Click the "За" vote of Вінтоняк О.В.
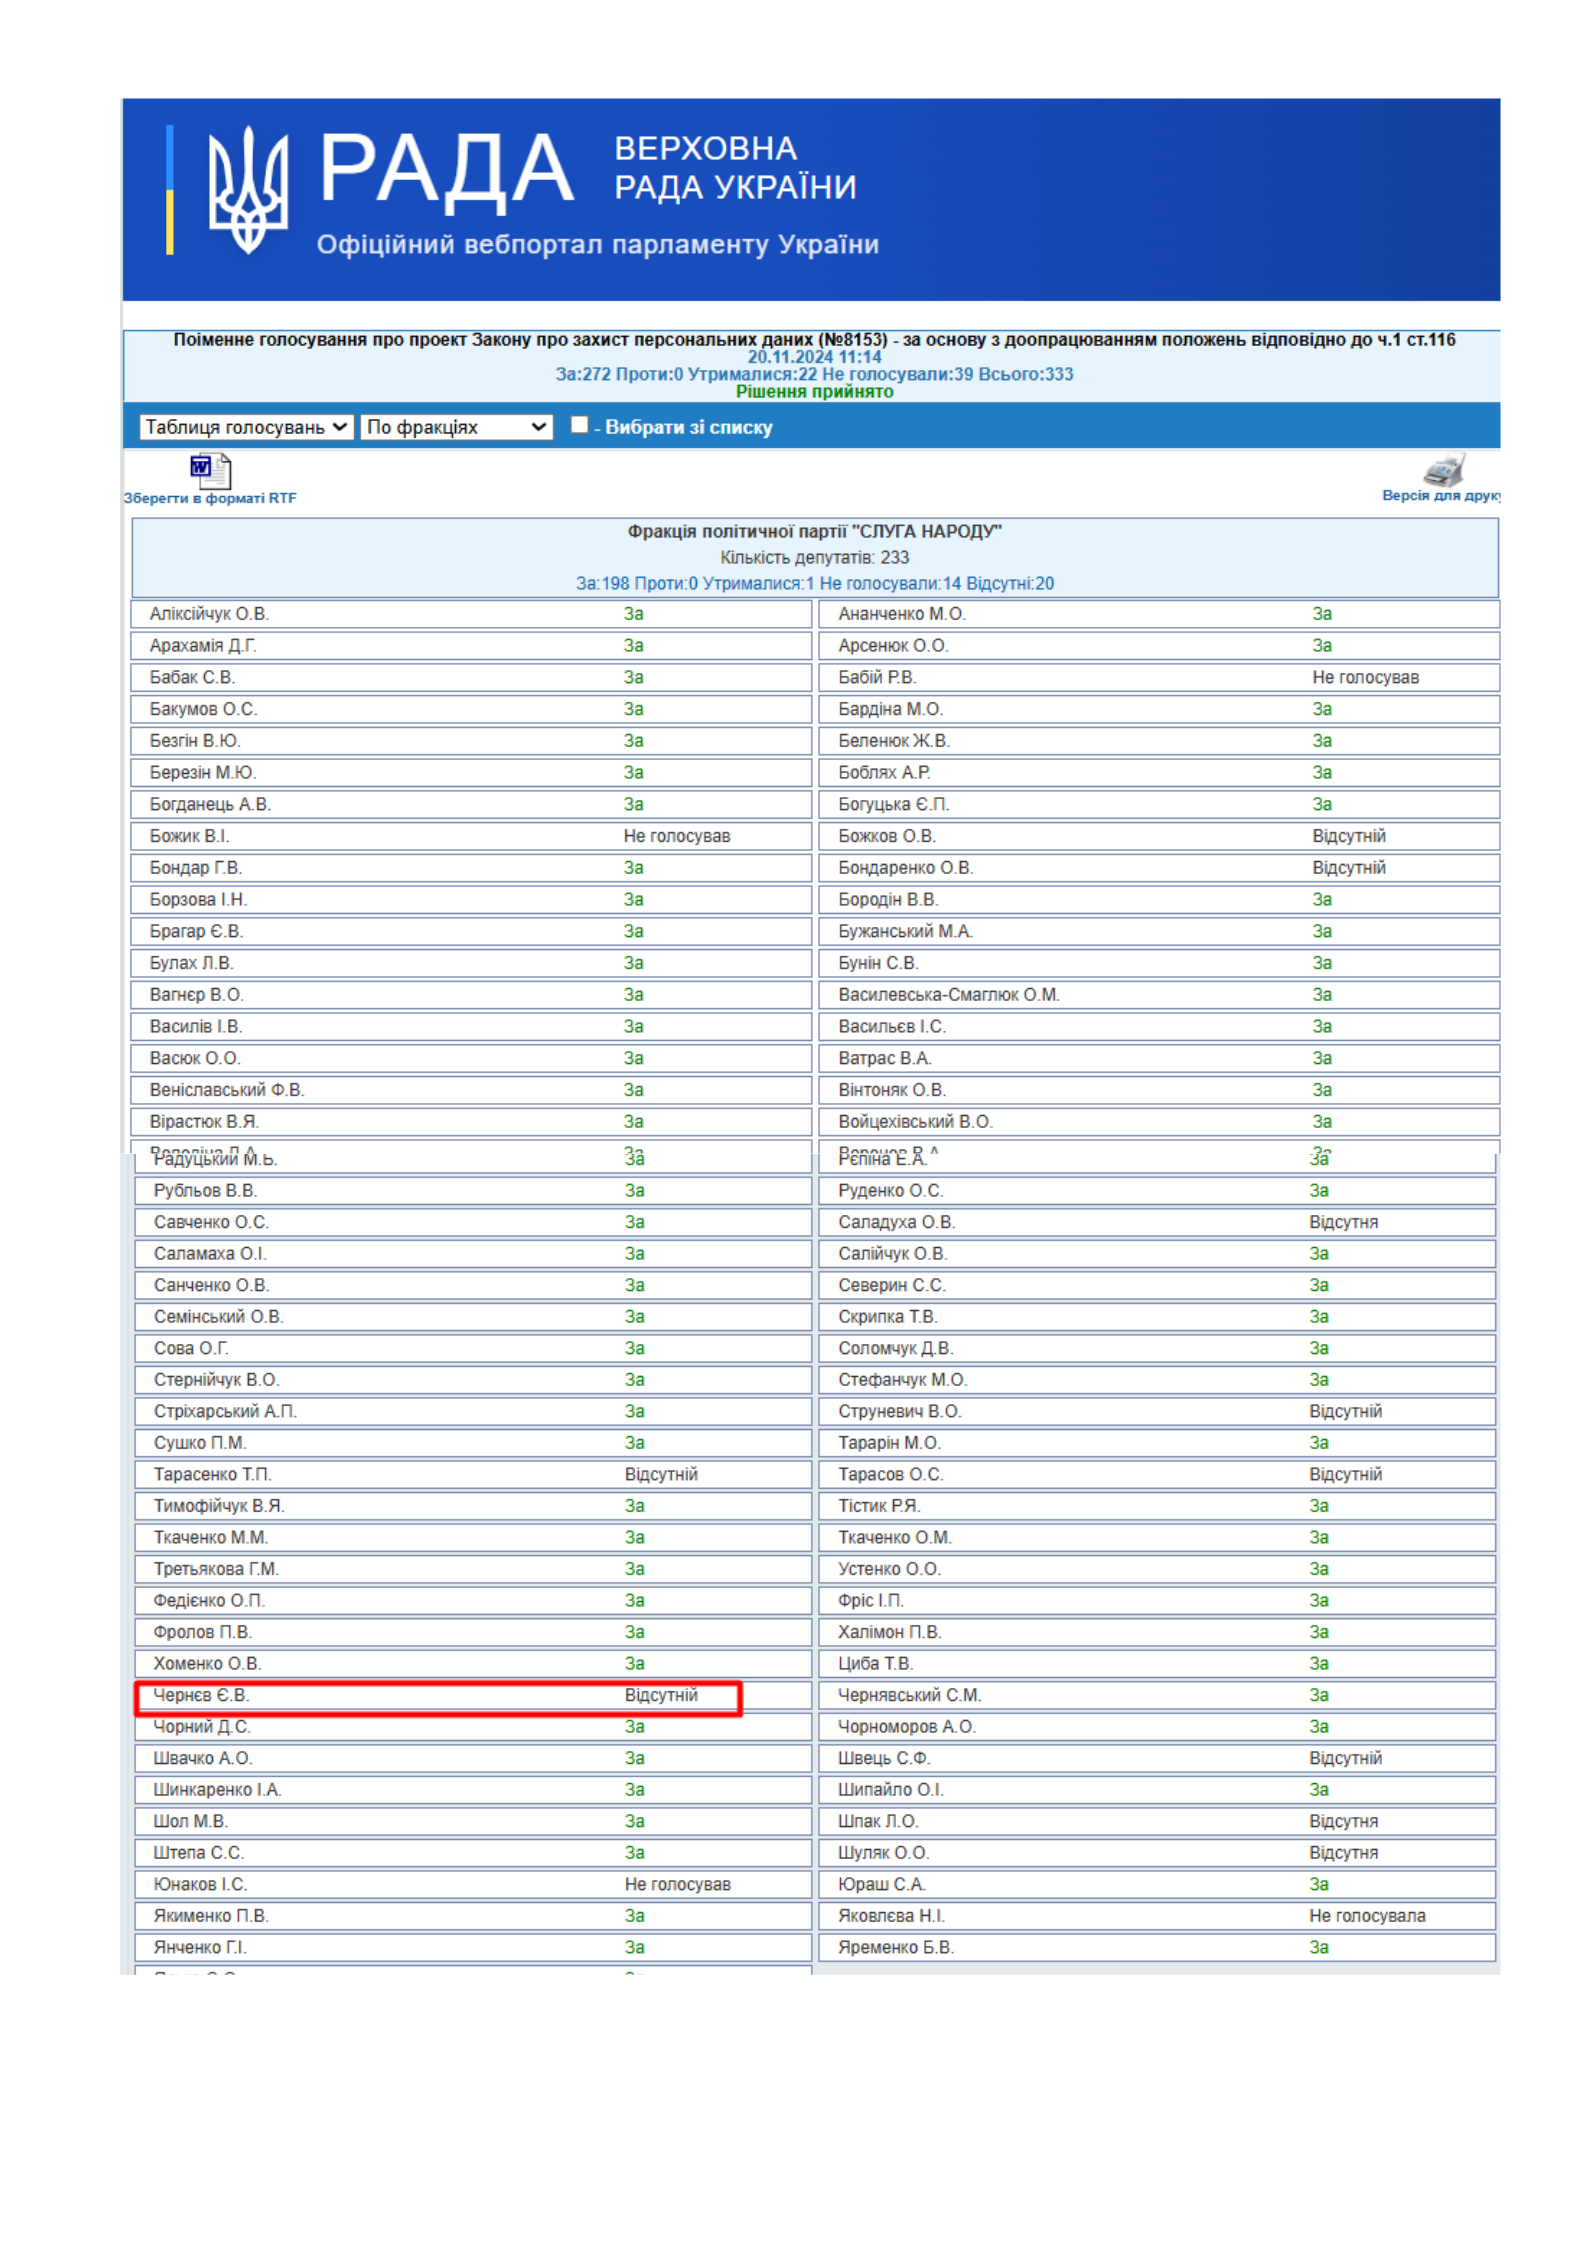This screenshot has width=1587, height=2245. [1321, 1090]
